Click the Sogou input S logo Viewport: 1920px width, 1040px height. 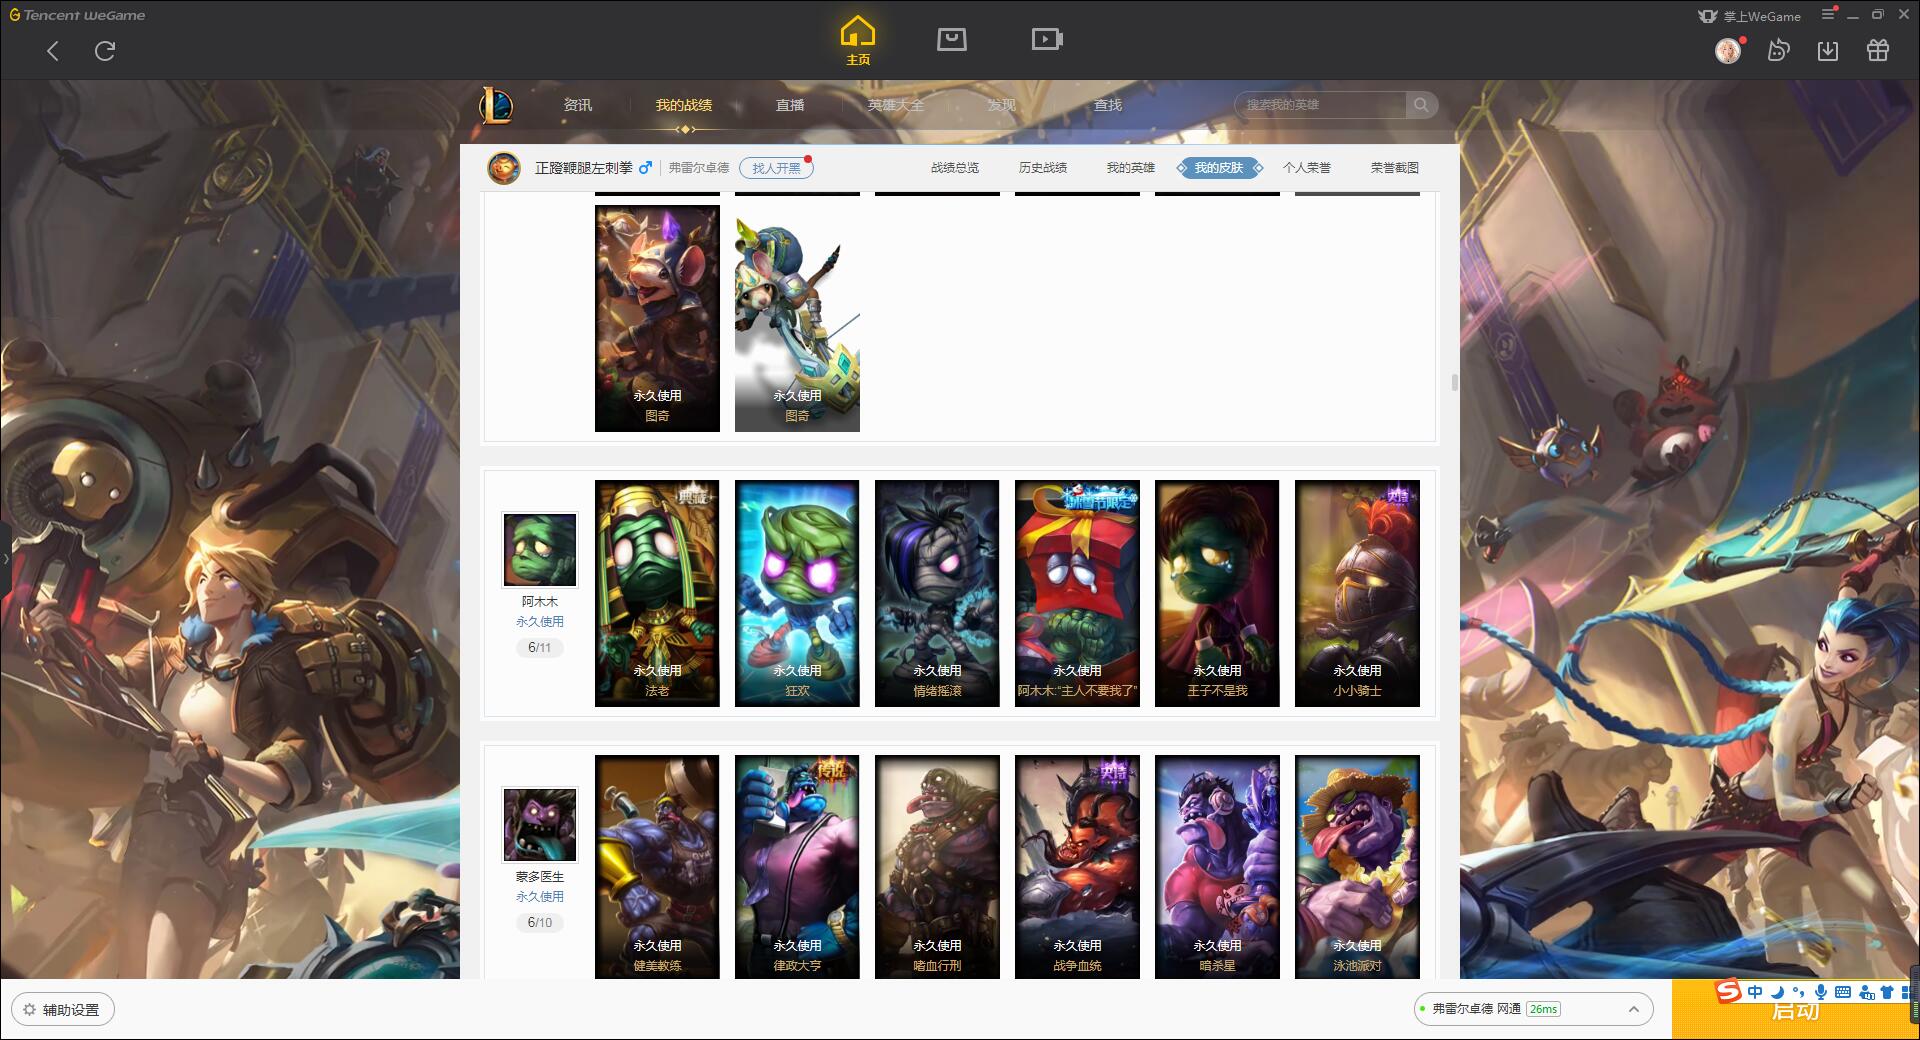pyautogui.click(x=1728, y=991)
